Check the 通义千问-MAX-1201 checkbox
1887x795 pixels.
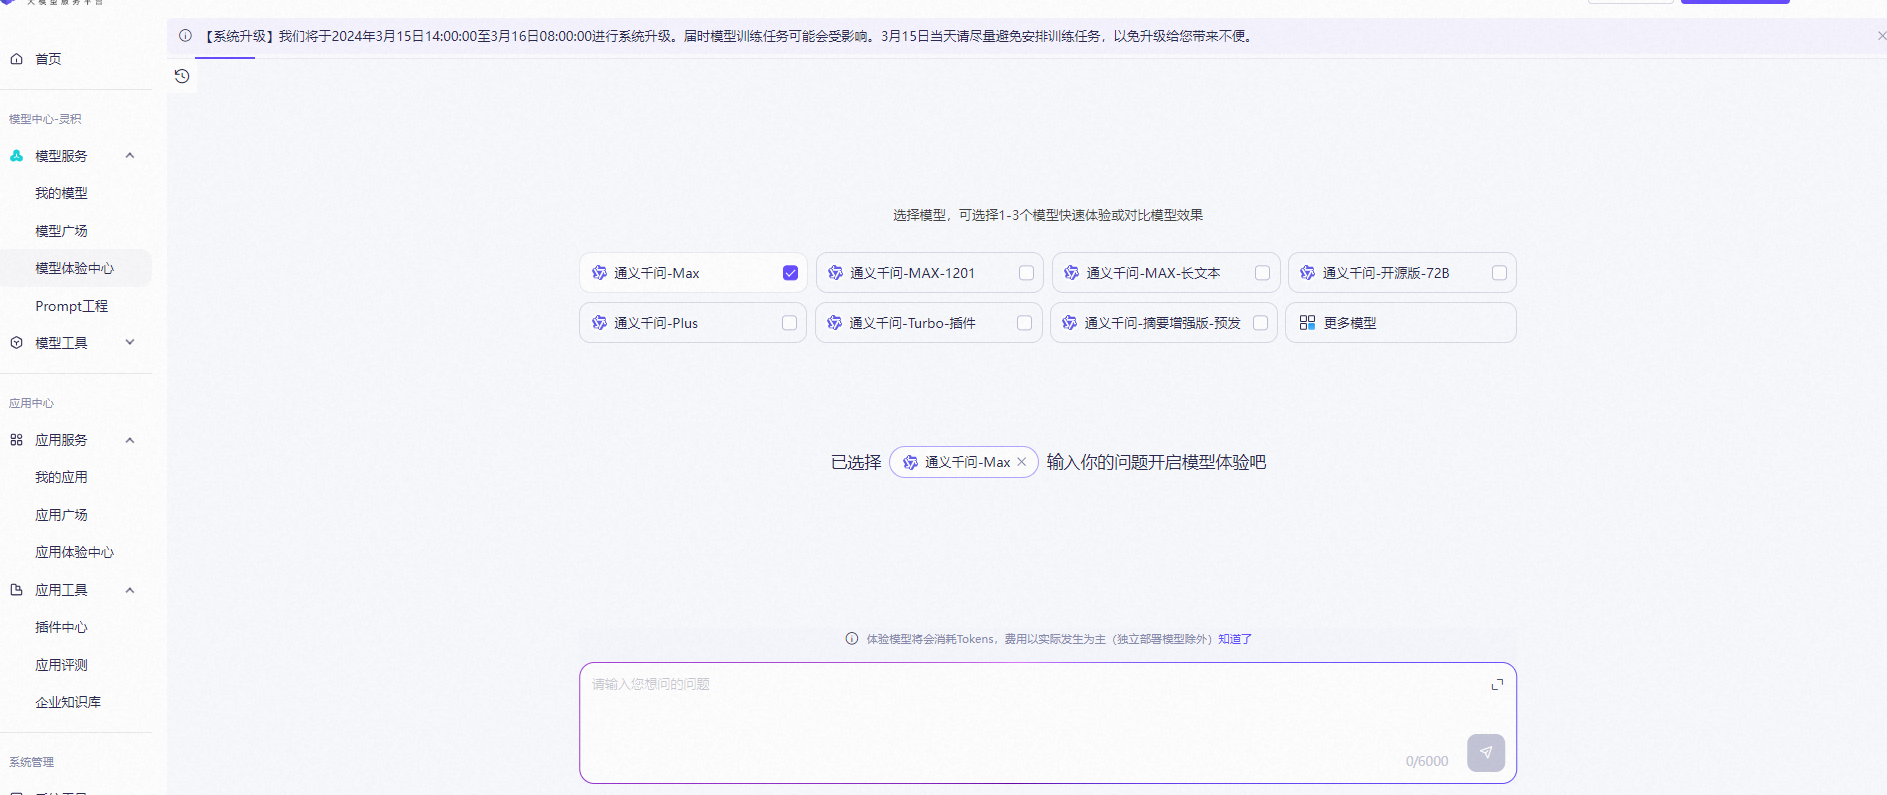(x=1026, y=273)
